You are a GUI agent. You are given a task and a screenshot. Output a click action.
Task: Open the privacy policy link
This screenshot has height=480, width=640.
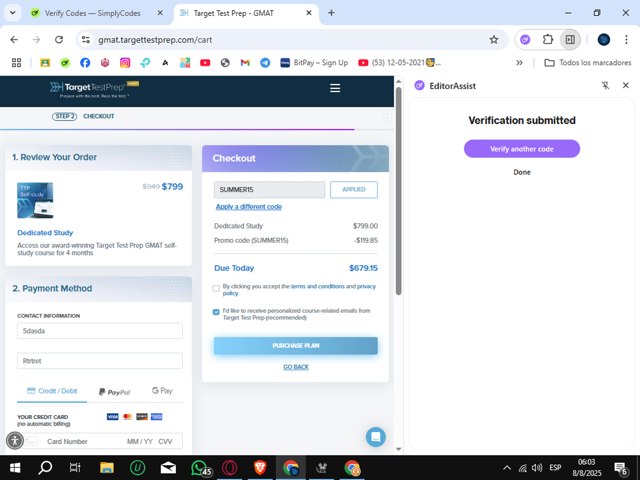point(366,286)
